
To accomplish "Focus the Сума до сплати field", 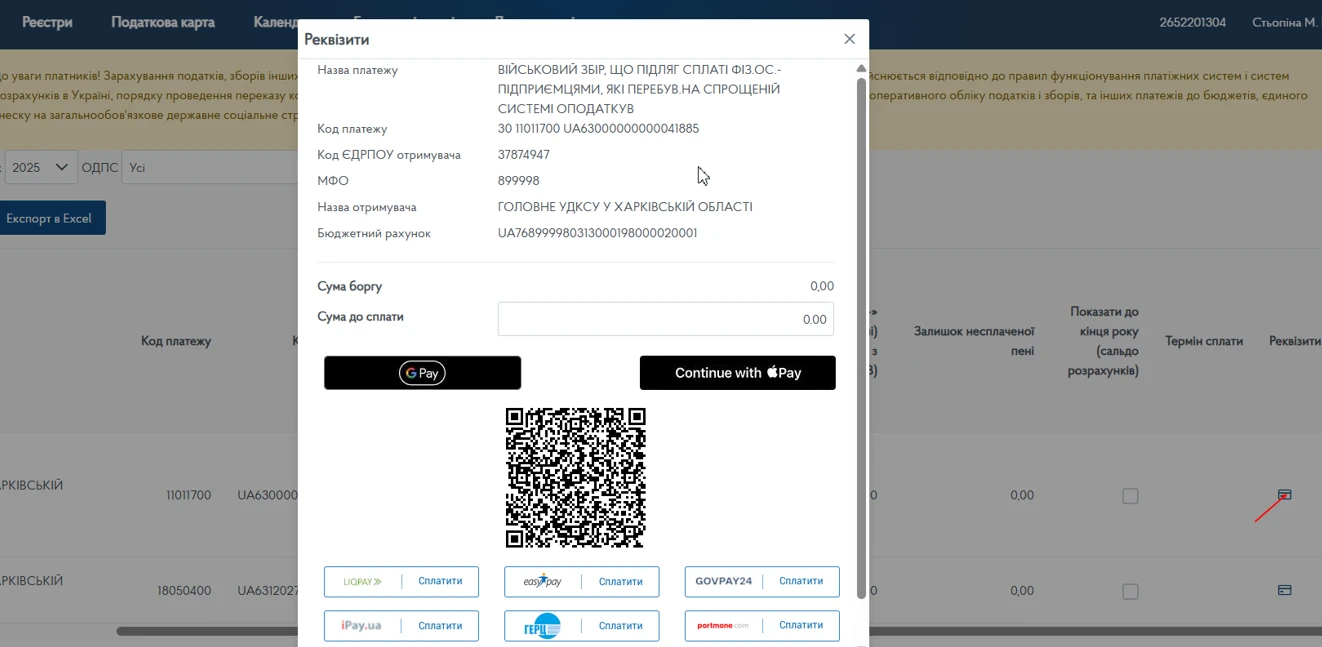I will [665, 319].
